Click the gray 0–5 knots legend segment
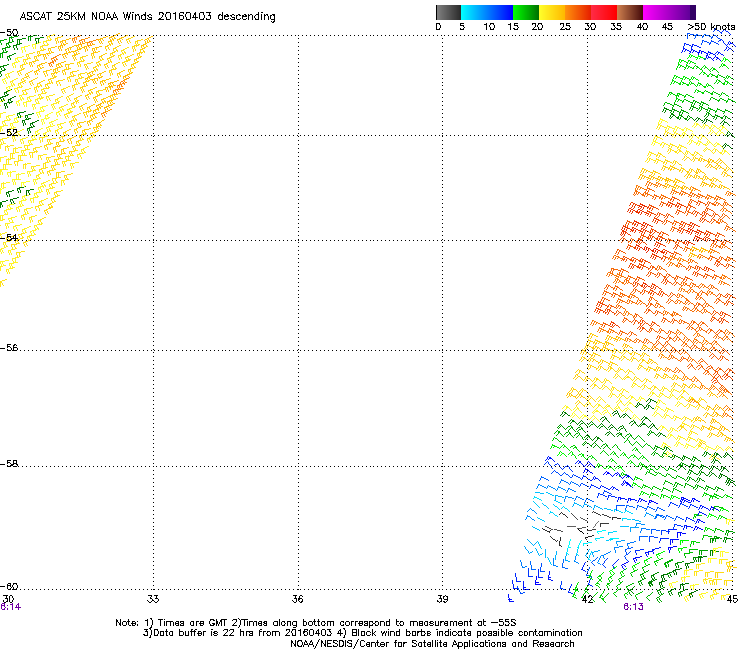Image resolution: width=740 pixels, height=650 pixels. pos(448,12)
